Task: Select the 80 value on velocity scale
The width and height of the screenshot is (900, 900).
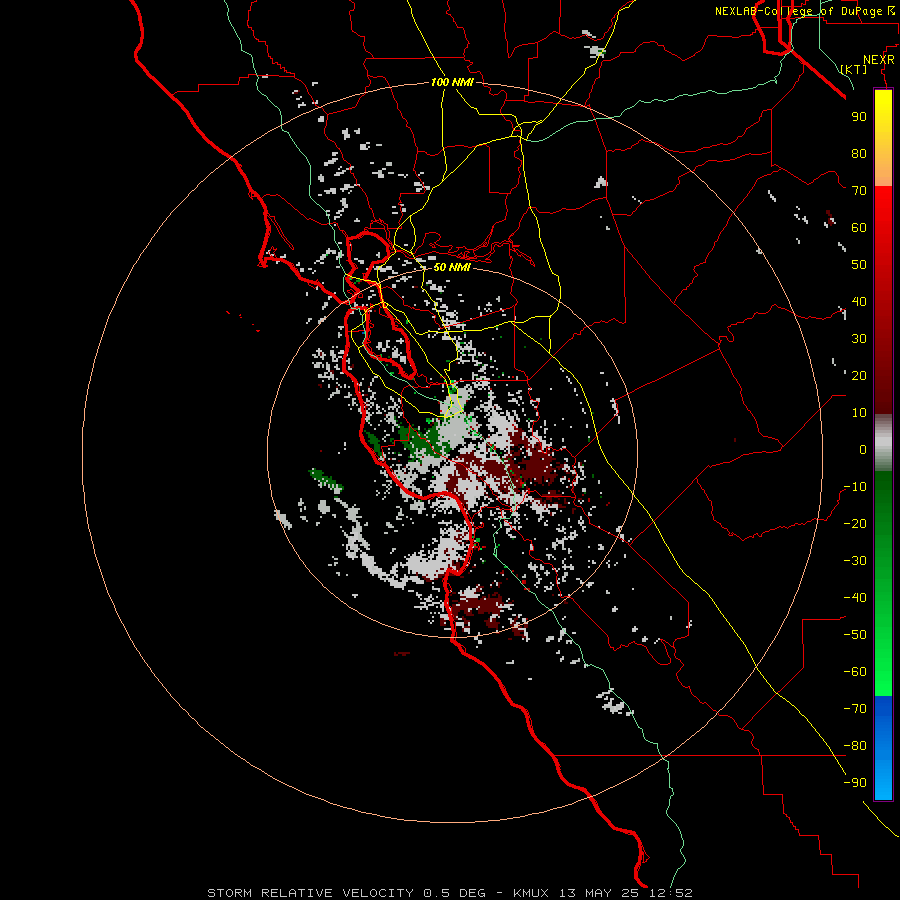Action: point(859,154)
